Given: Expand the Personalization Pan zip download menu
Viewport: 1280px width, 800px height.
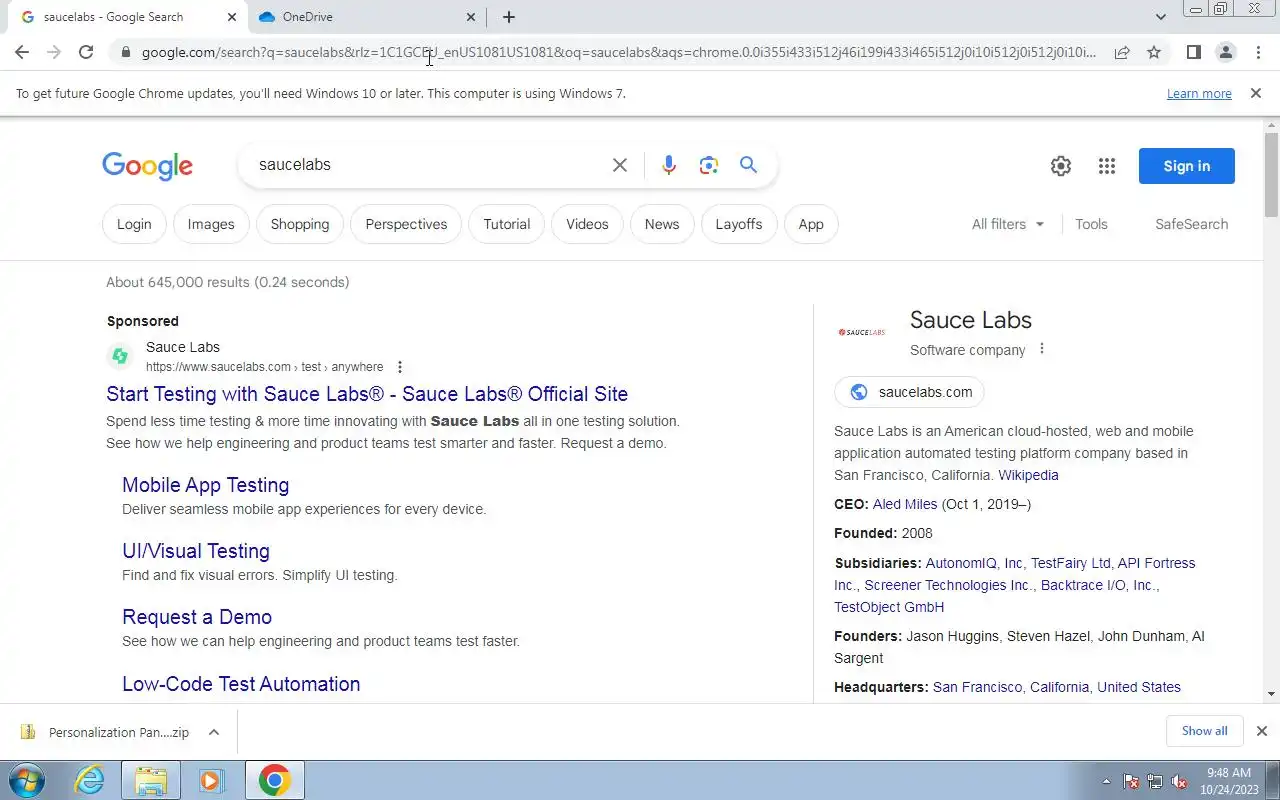Looking at the screenshot, I should pyautogui.click(x=214, y=732).
